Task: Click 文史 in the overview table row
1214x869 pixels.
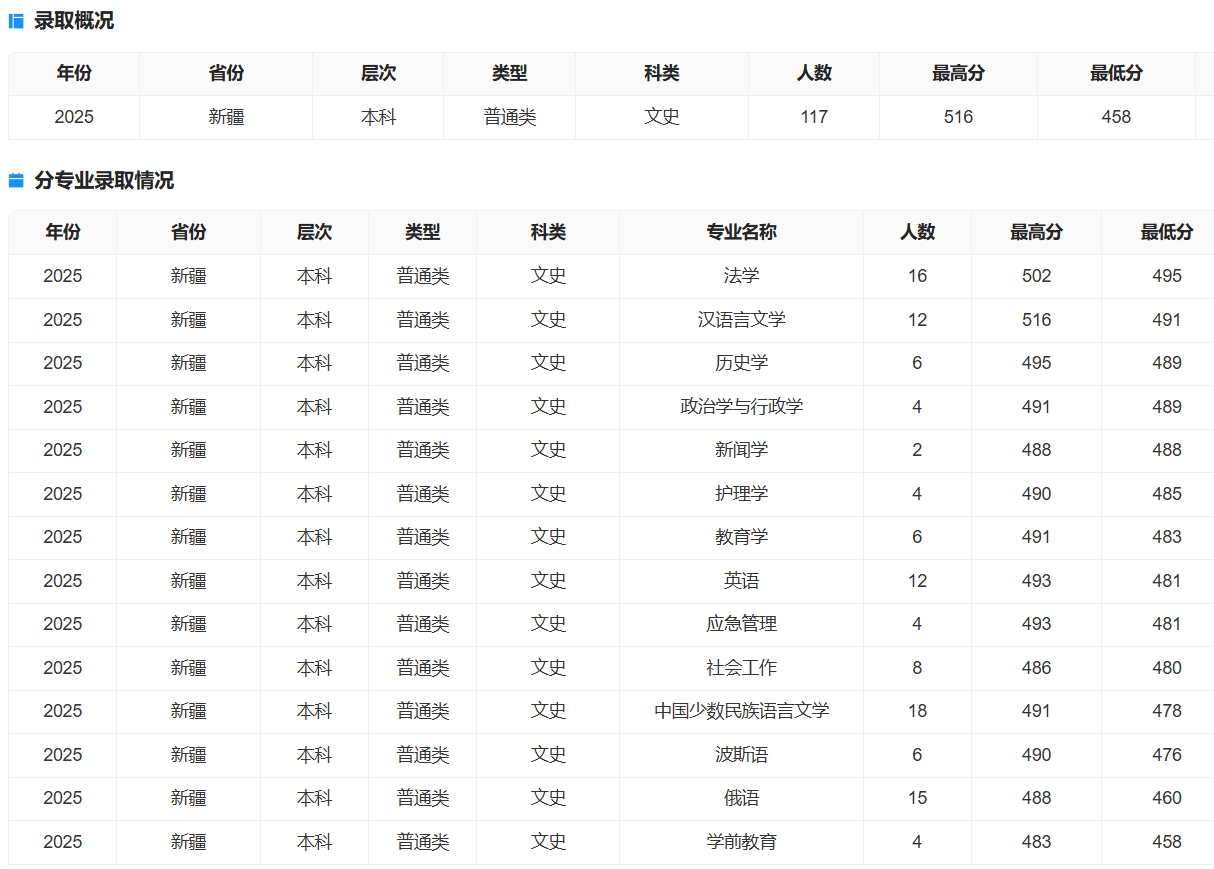Action: pyautogui.click(x=662, y=117)
